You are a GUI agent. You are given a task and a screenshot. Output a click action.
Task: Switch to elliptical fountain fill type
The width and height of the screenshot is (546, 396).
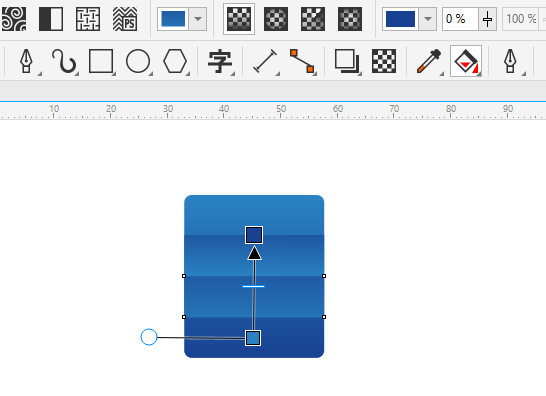(276, 19)
